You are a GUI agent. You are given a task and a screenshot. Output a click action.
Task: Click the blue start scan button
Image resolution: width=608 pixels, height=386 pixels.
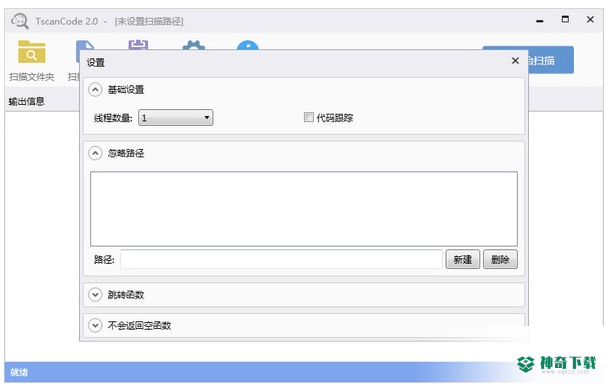tap(551, 60)
